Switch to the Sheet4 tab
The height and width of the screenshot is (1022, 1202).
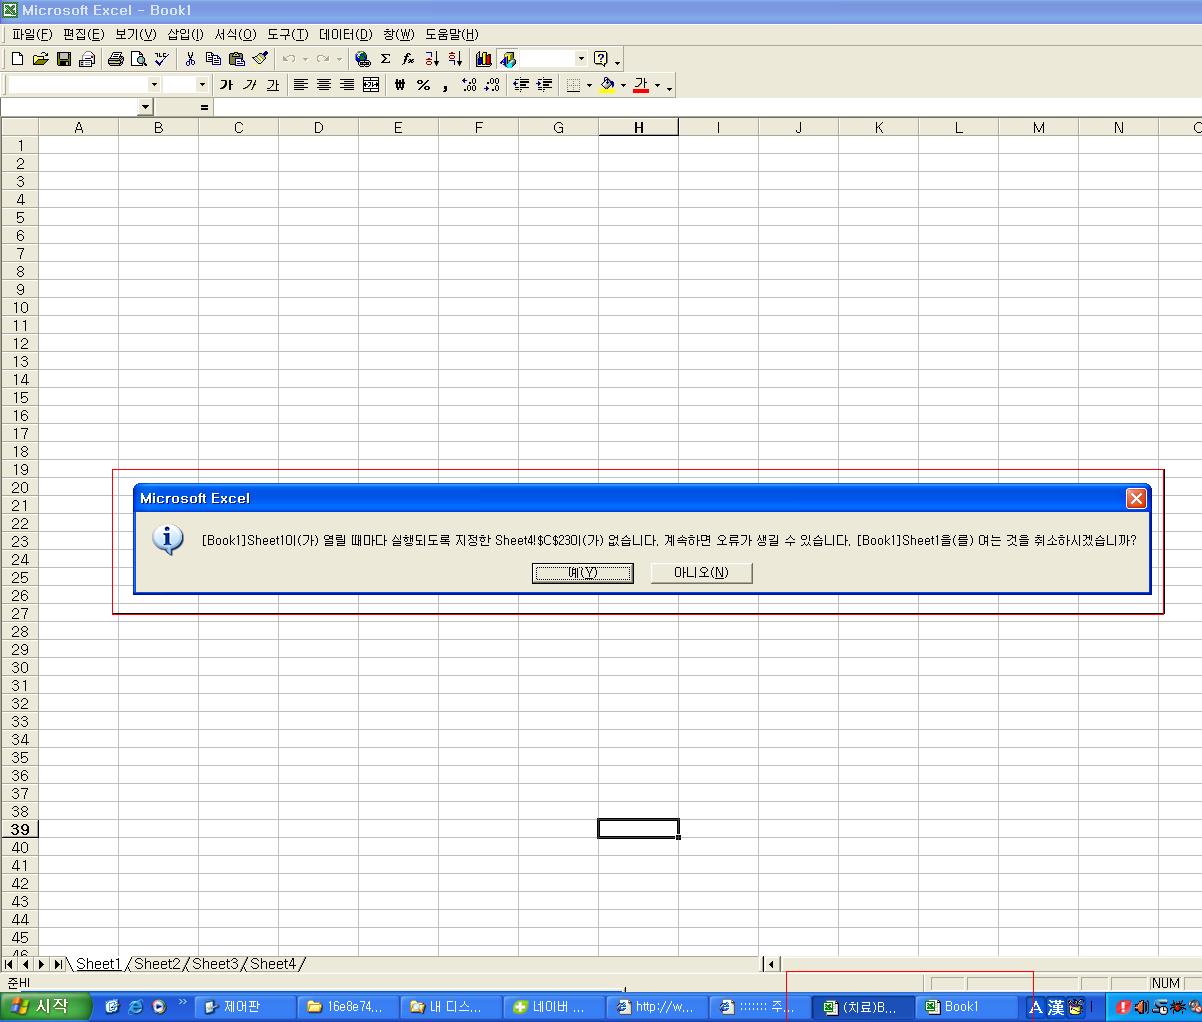click(x=274, y=964)
